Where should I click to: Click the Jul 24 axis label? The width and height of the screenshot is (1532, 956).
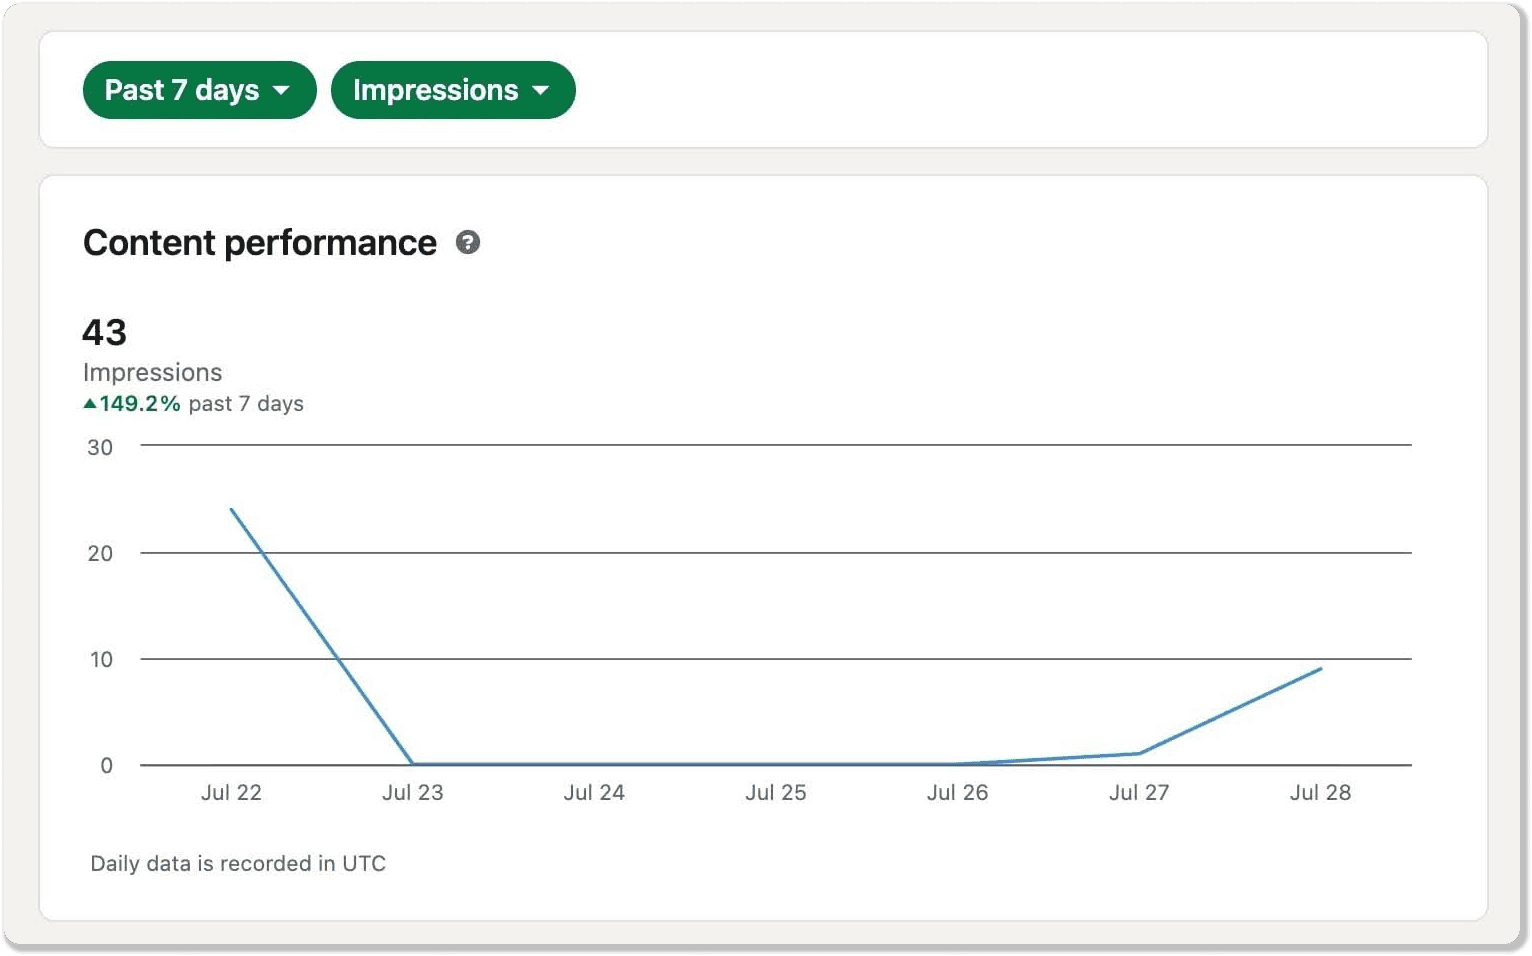coord(594,792)
